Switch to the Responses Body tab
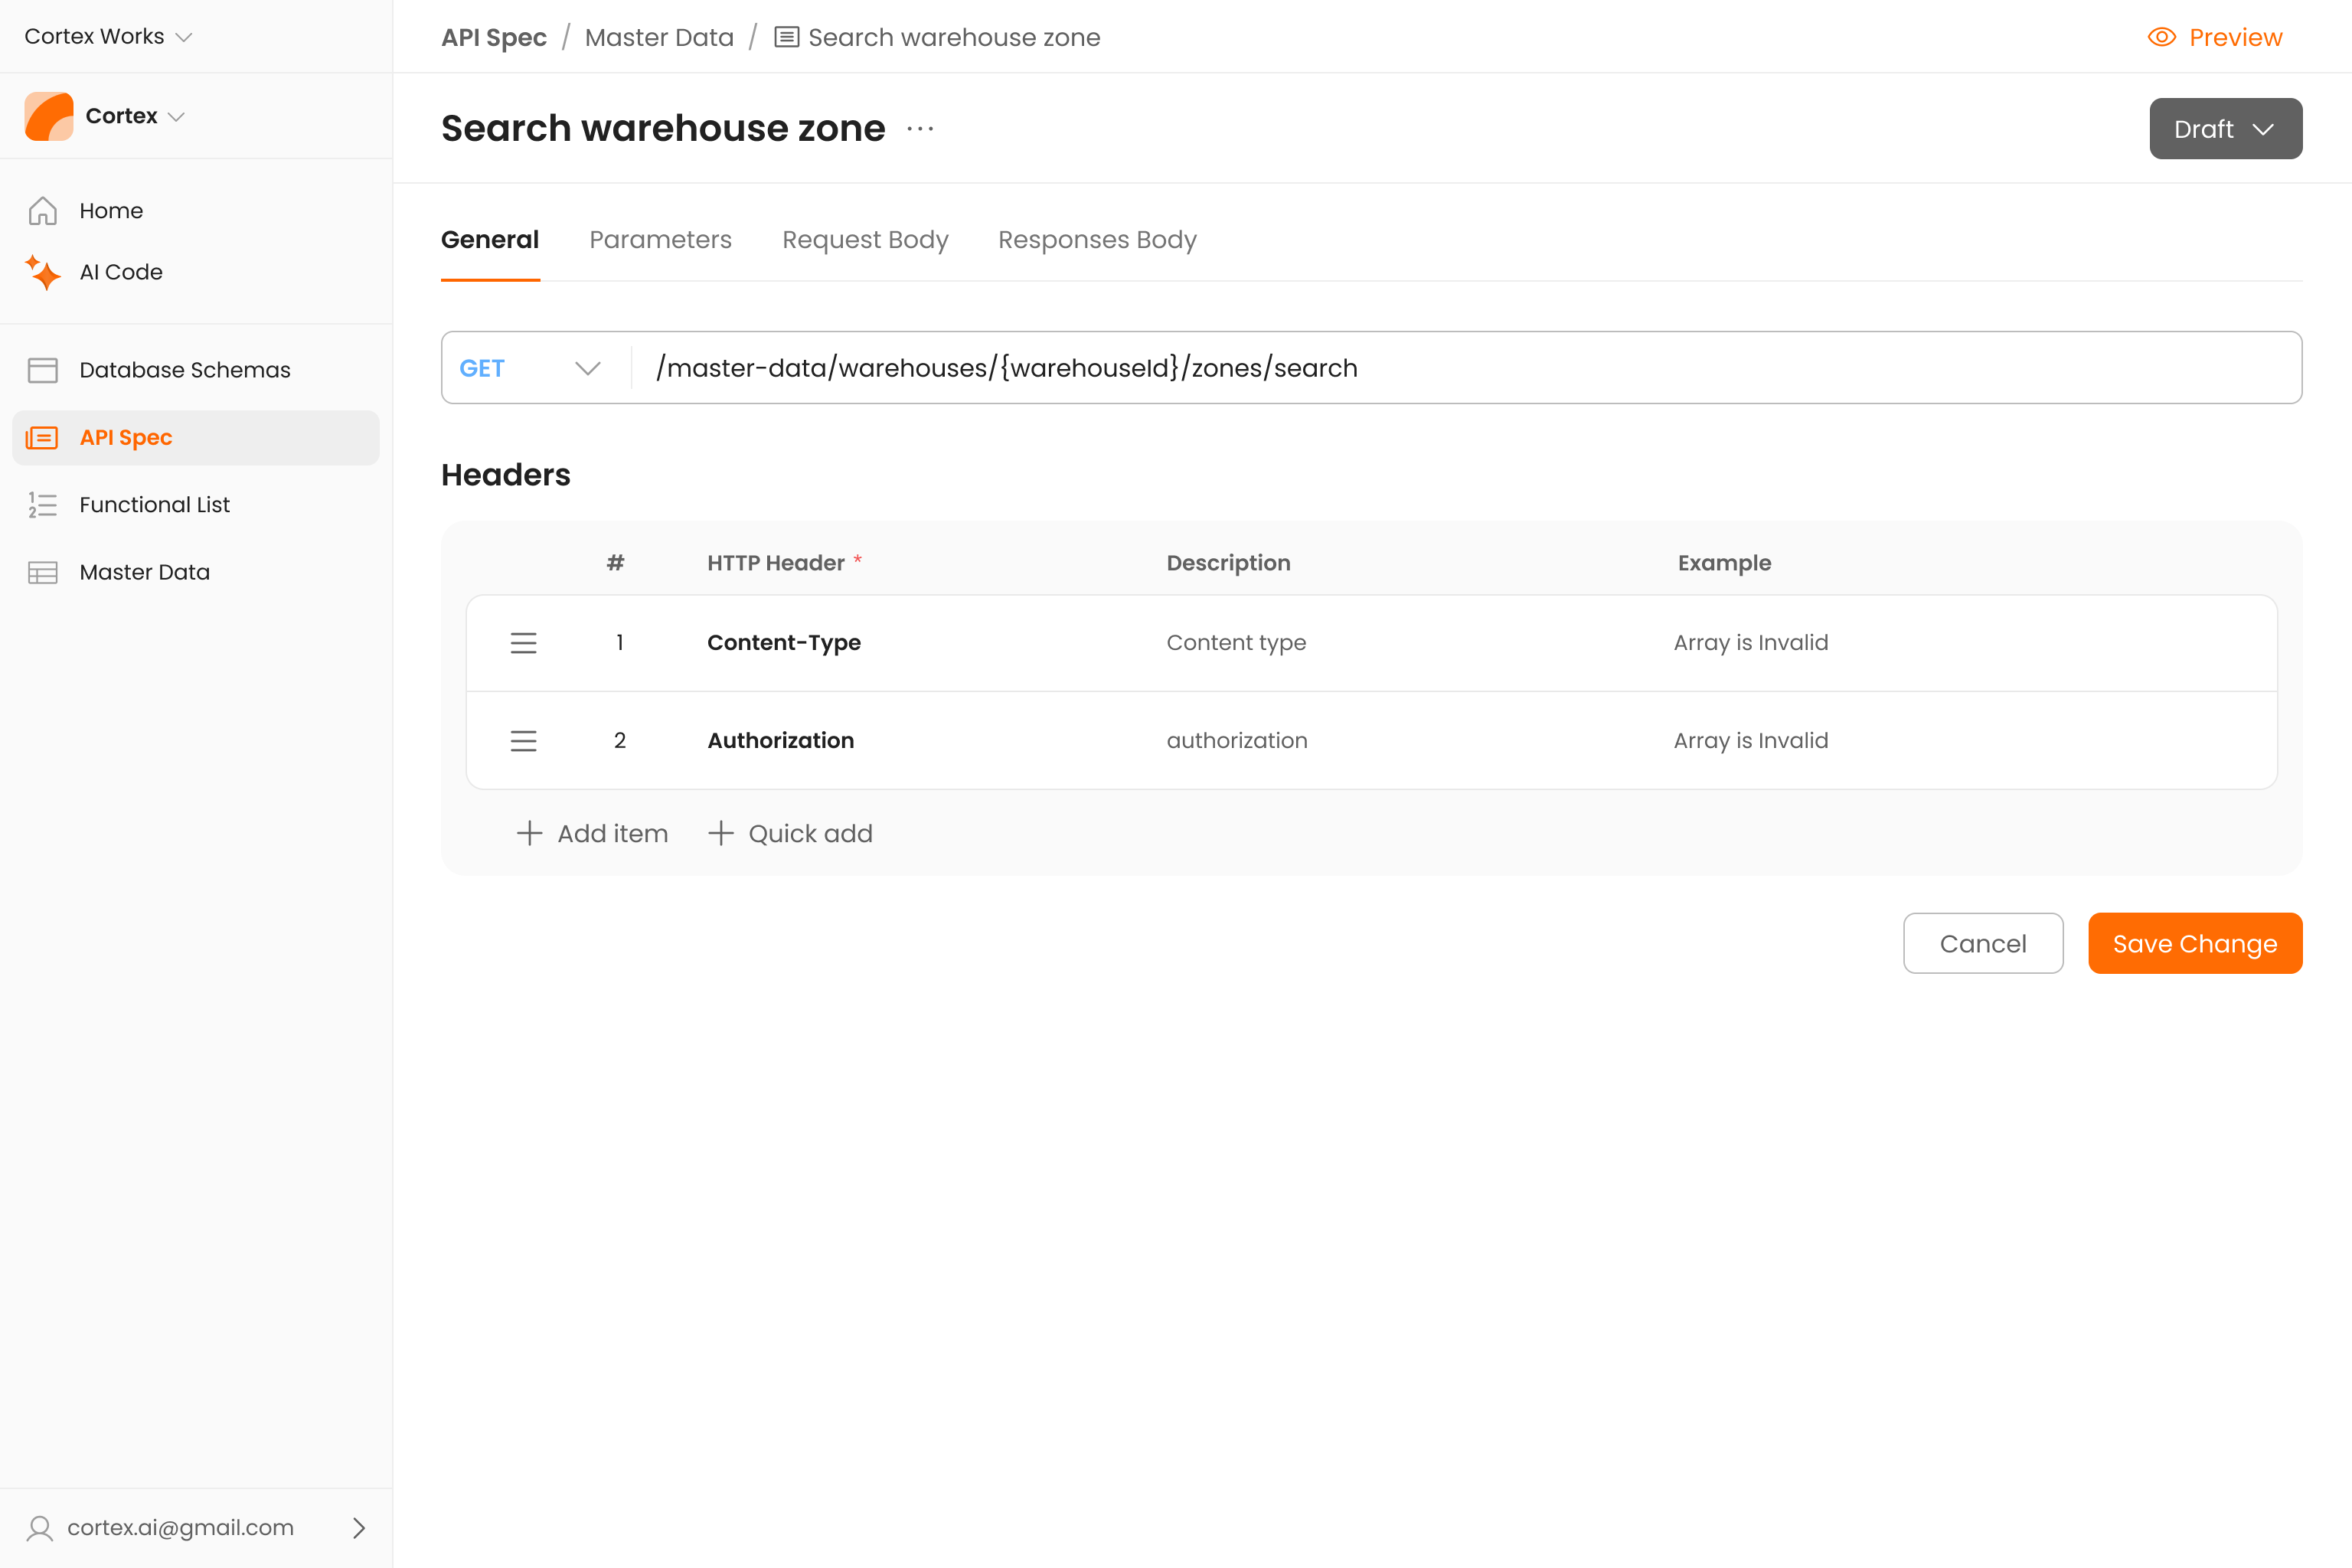This screenshot has width=2352, height=1568. coord(1097,240)
